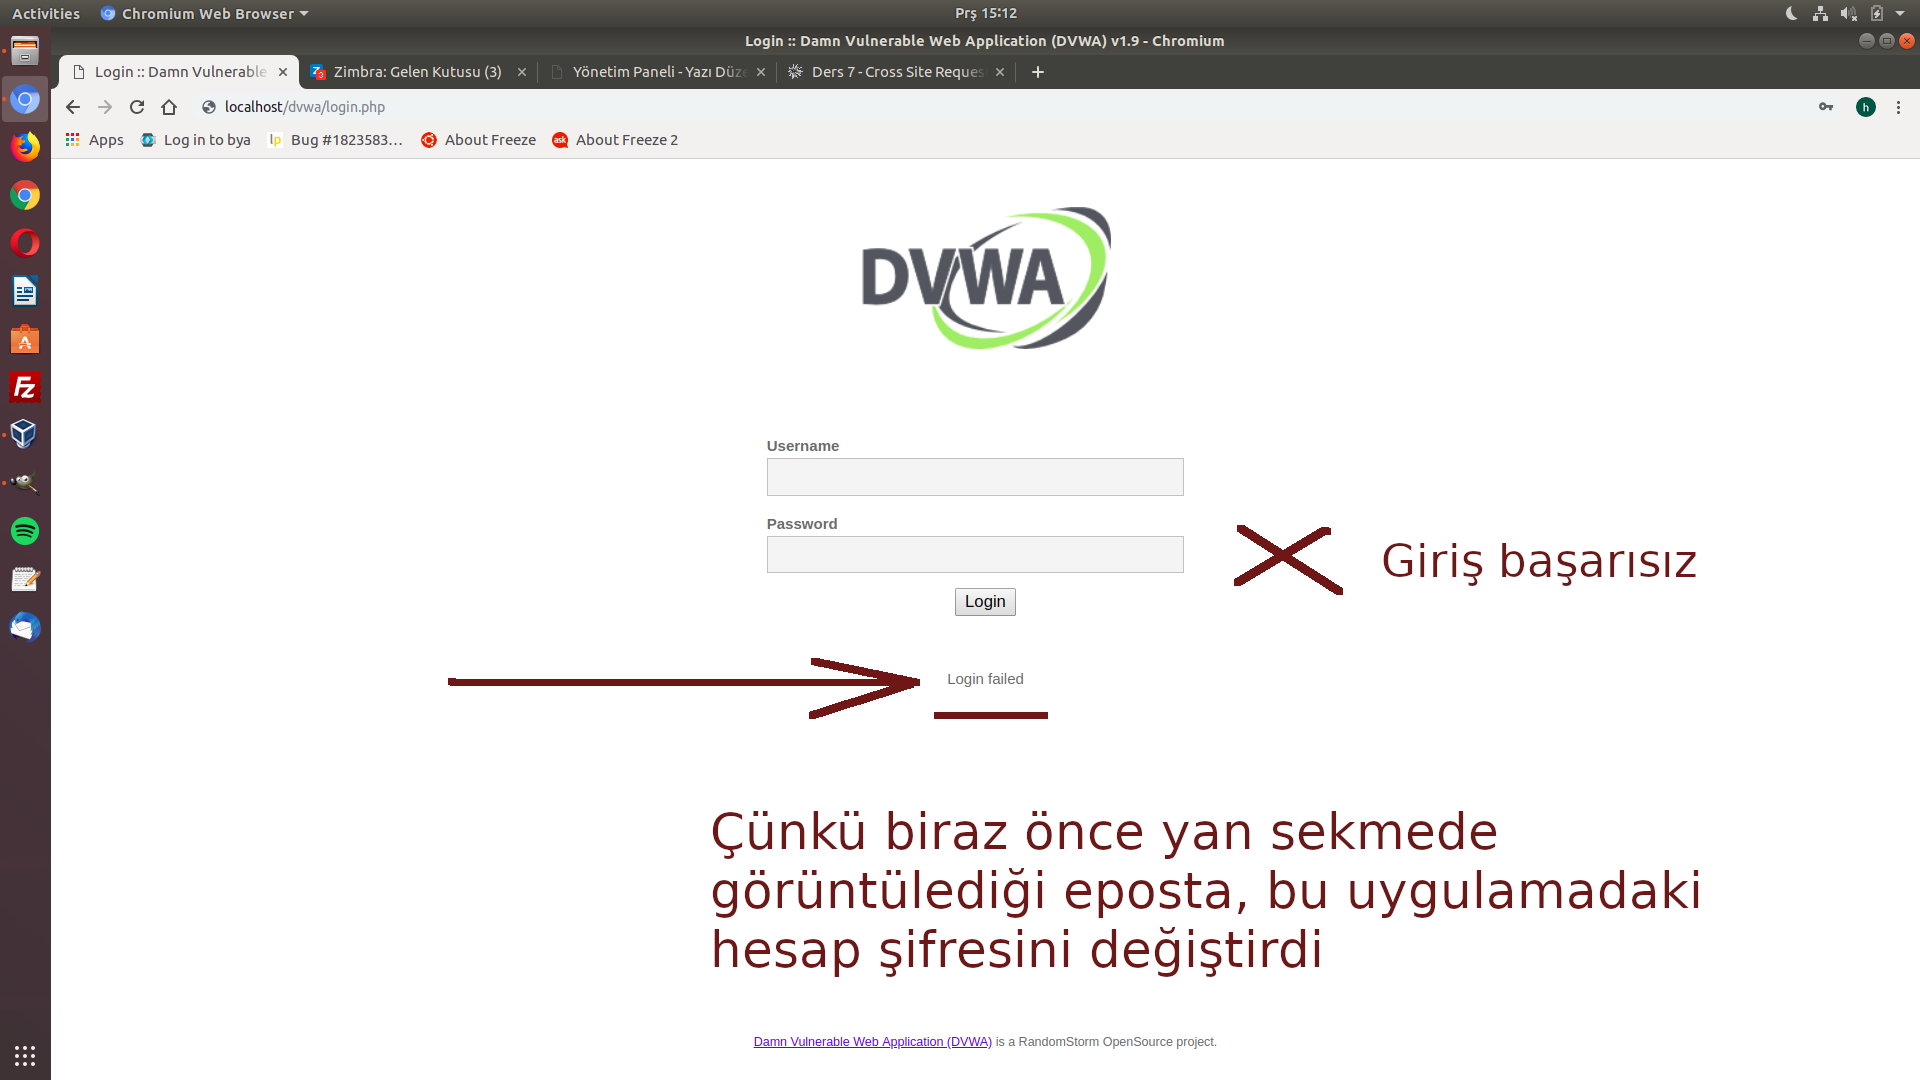Open Chromium Web Browser app menu

click(205, 13)
